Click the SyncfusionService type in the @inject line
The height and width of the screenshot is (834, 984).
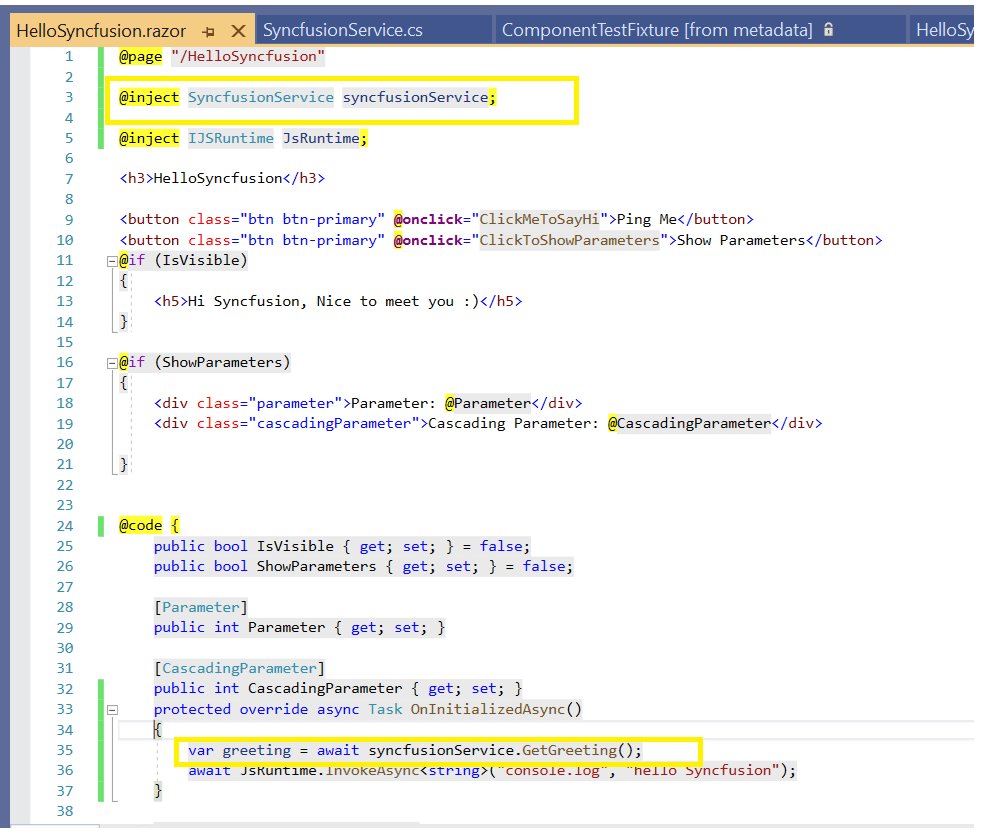click(x=260, y=97)
